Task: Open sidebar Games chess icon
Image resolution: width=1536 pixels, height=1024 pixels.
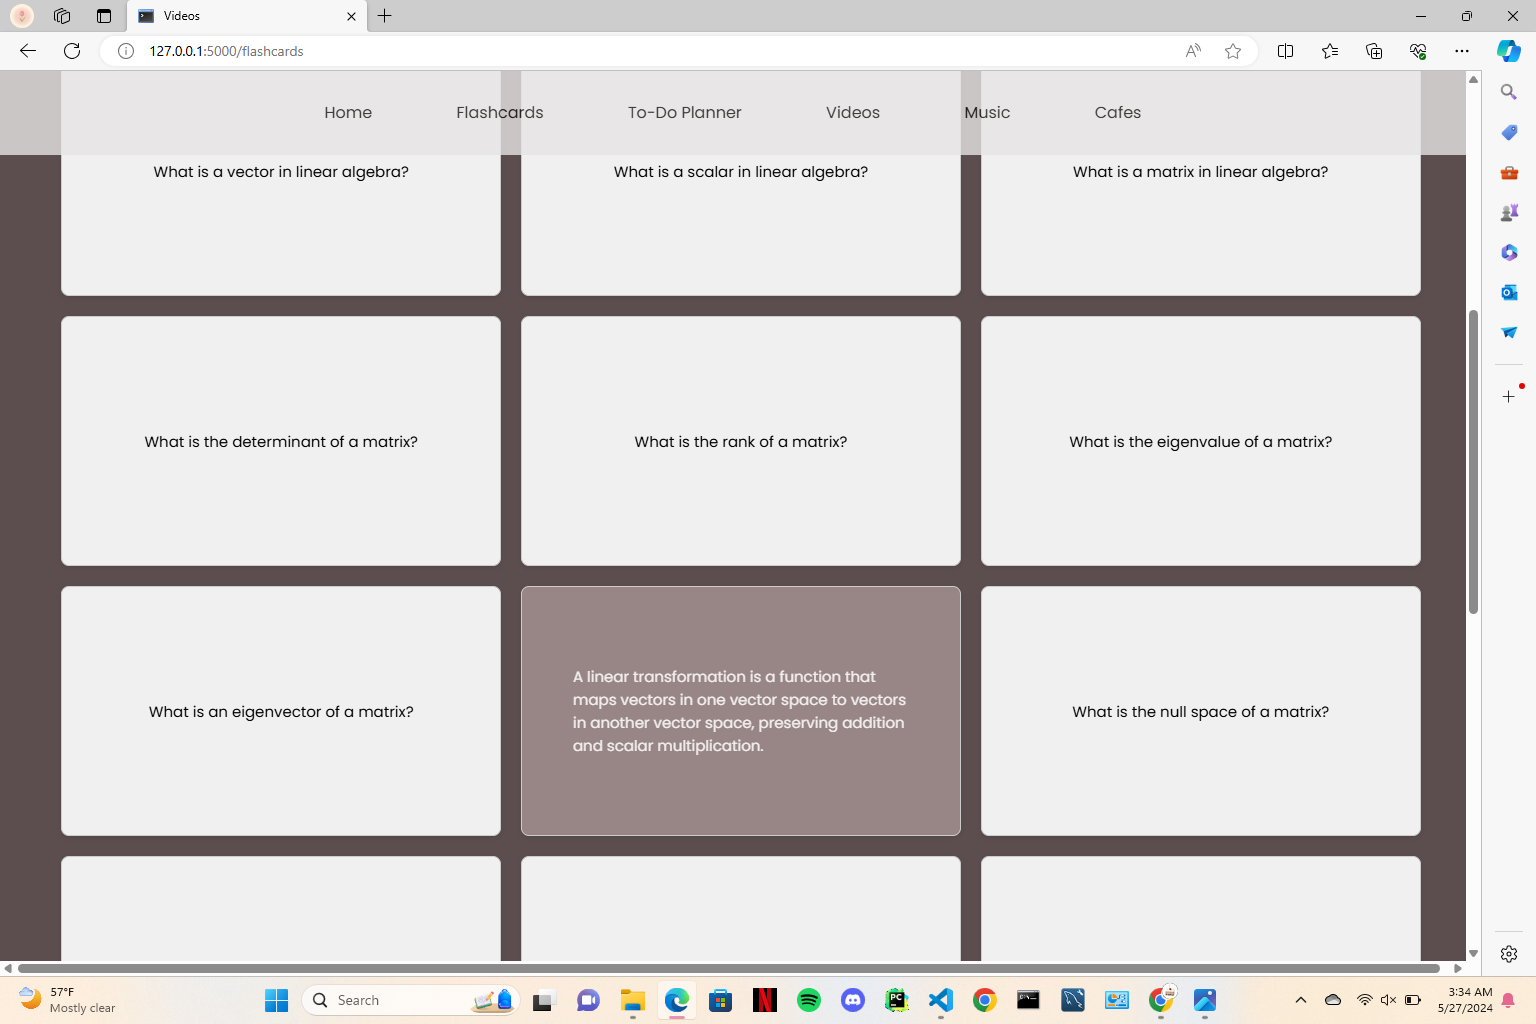Action: pos(1509,212)
